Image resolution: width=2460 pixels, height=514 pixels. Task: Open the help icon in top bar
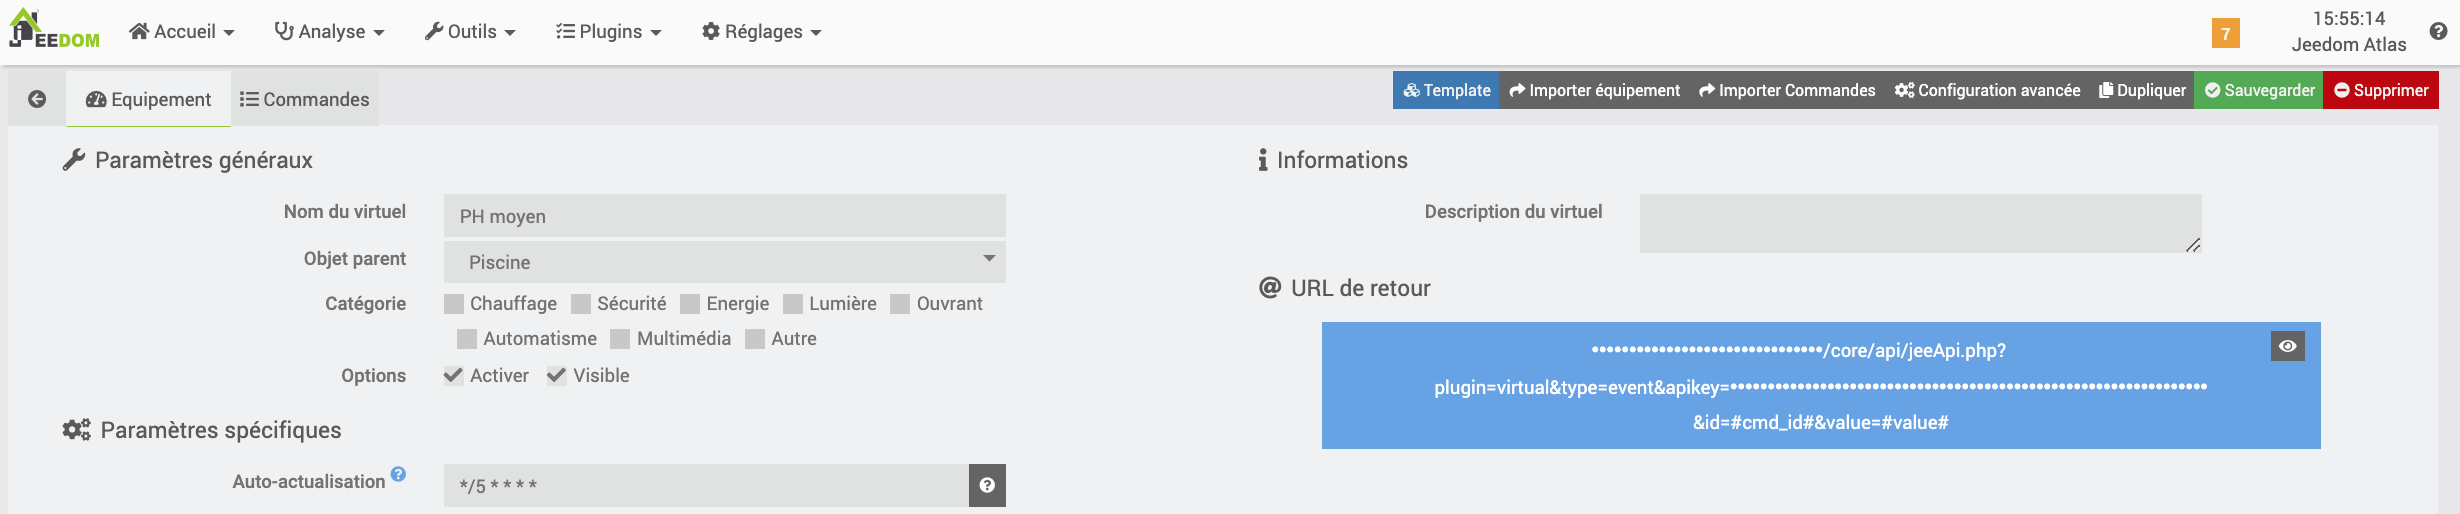2438,31
